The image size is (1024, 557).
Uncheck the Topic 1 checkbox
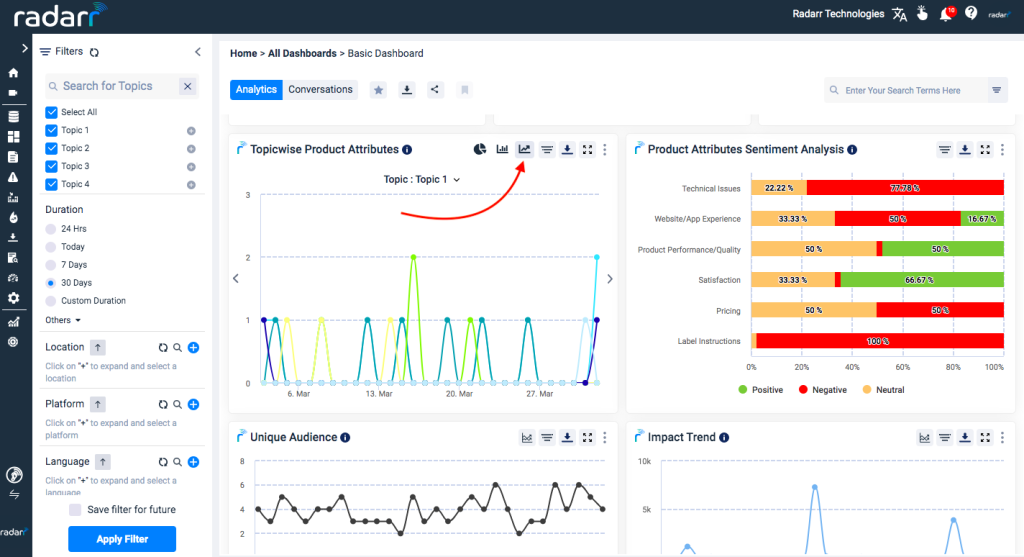click(x=52, y=130)
